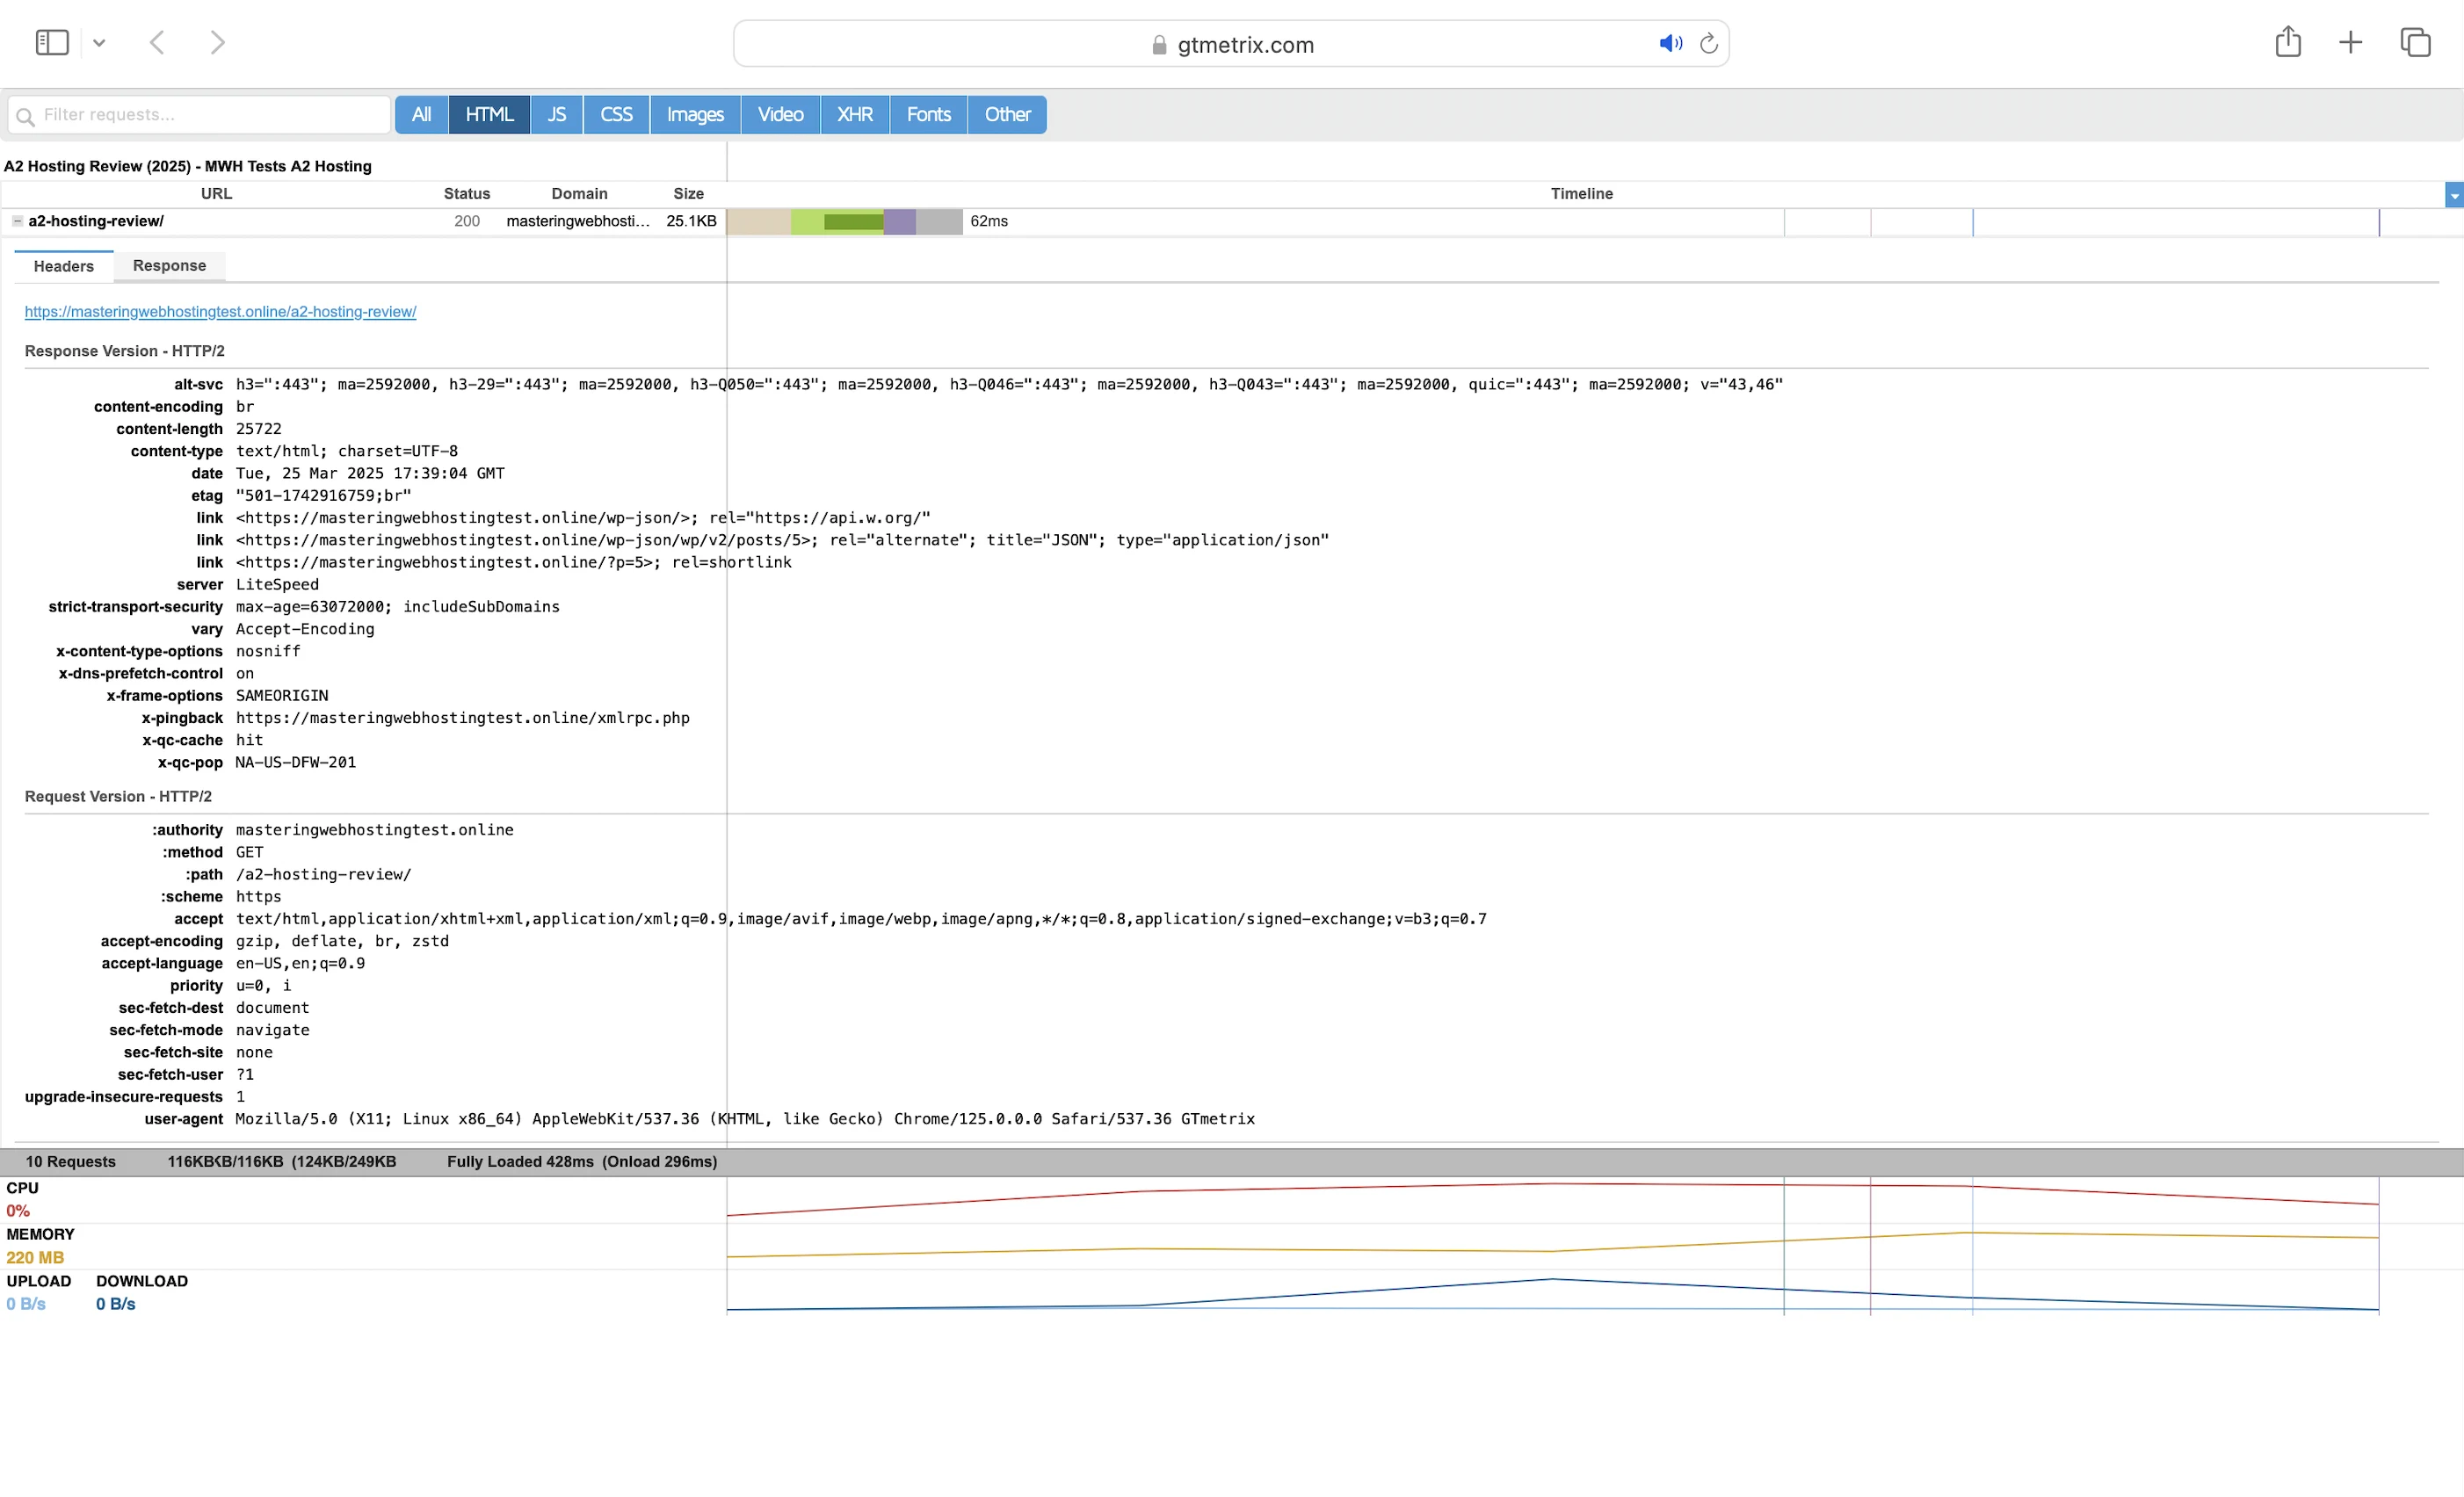The height and width of the screenshot is (1497, 2464).
Task: Show the tab overview icon
Action: tap(2415, 42)
